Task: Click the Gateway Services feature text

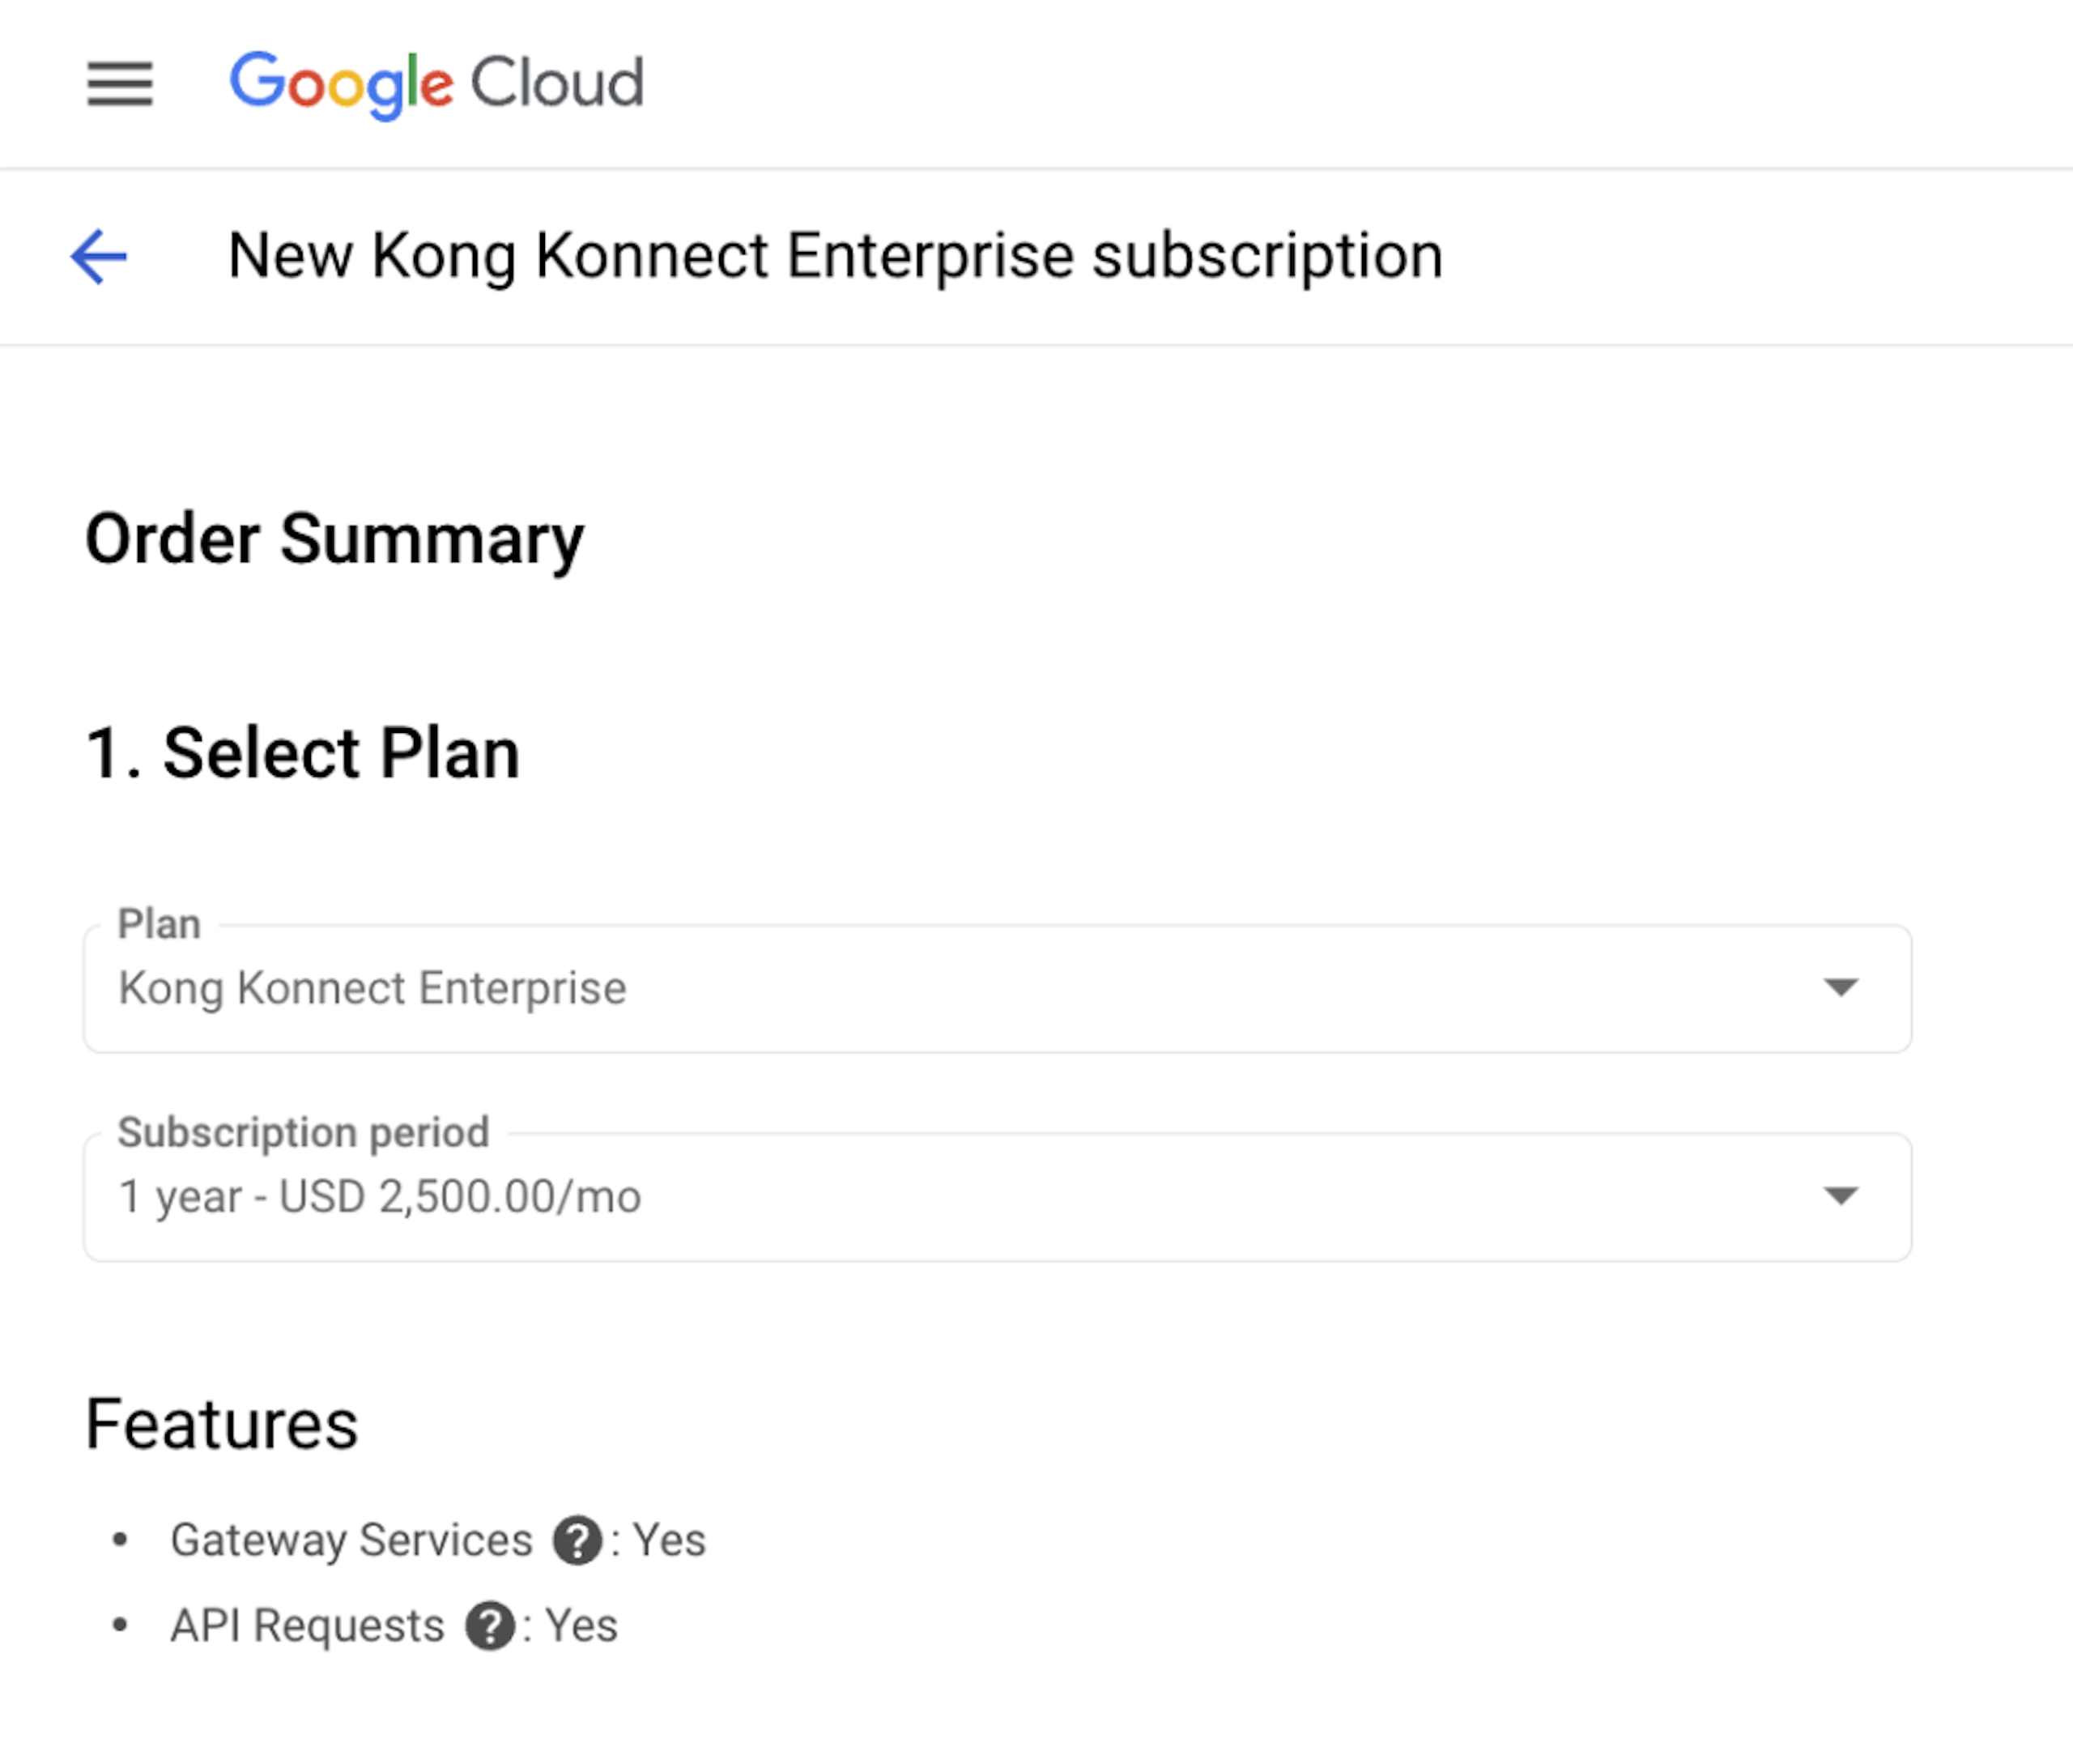Action: pos(351,1540)
